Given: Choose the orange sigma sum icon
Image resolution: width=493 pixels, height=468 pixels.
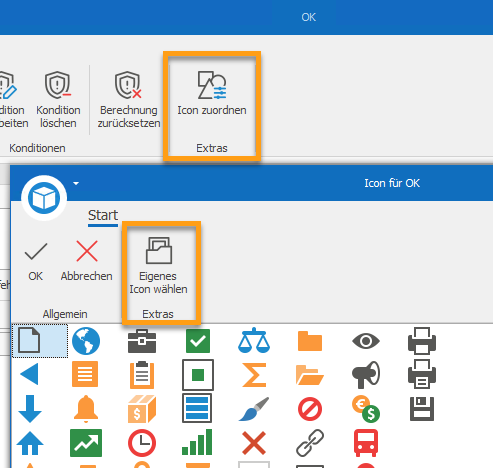Looking at the screenshot, I should click(254, 375).
